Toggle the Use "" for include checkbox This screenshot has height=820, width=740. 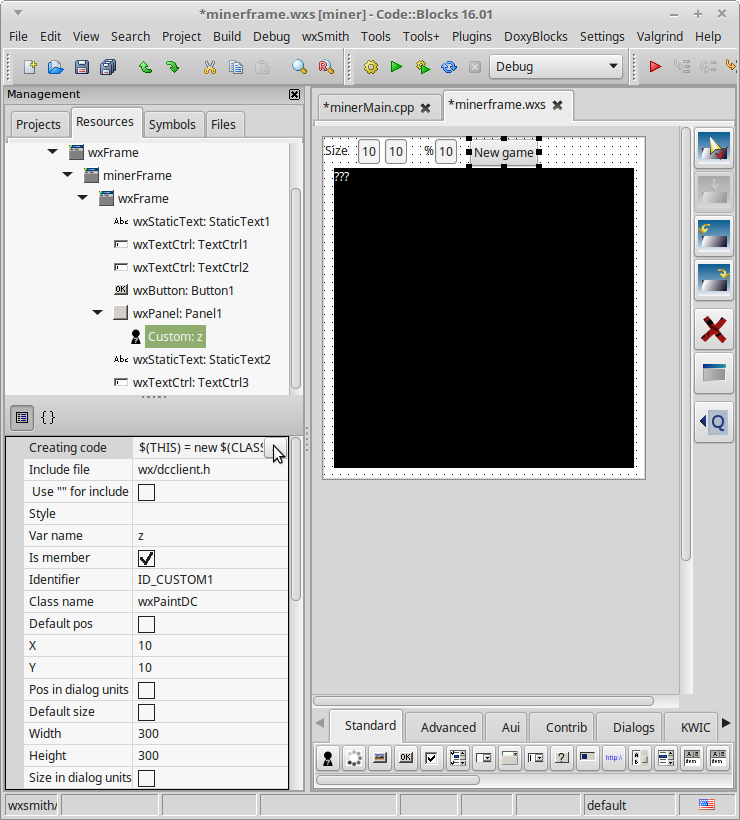(x=146, y=492)
